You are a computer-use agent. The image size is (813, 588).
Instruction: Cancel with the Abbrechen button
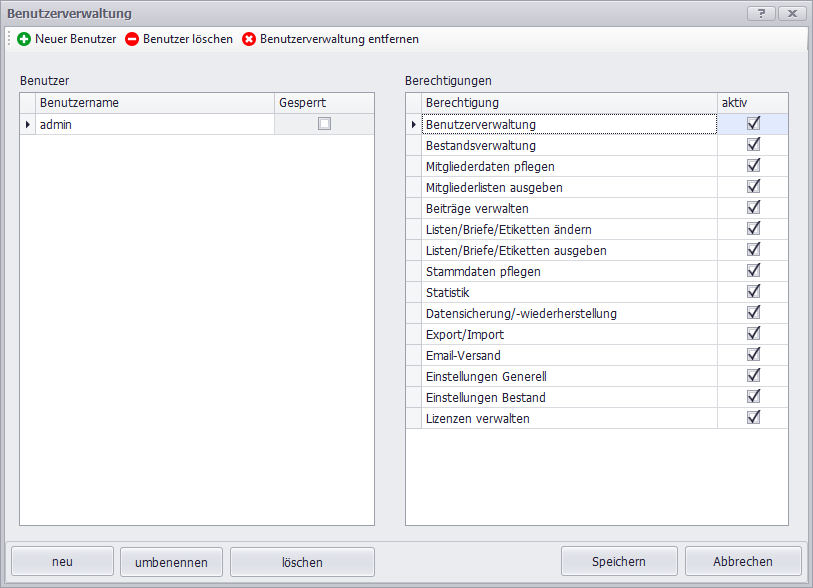pos(743,561)
